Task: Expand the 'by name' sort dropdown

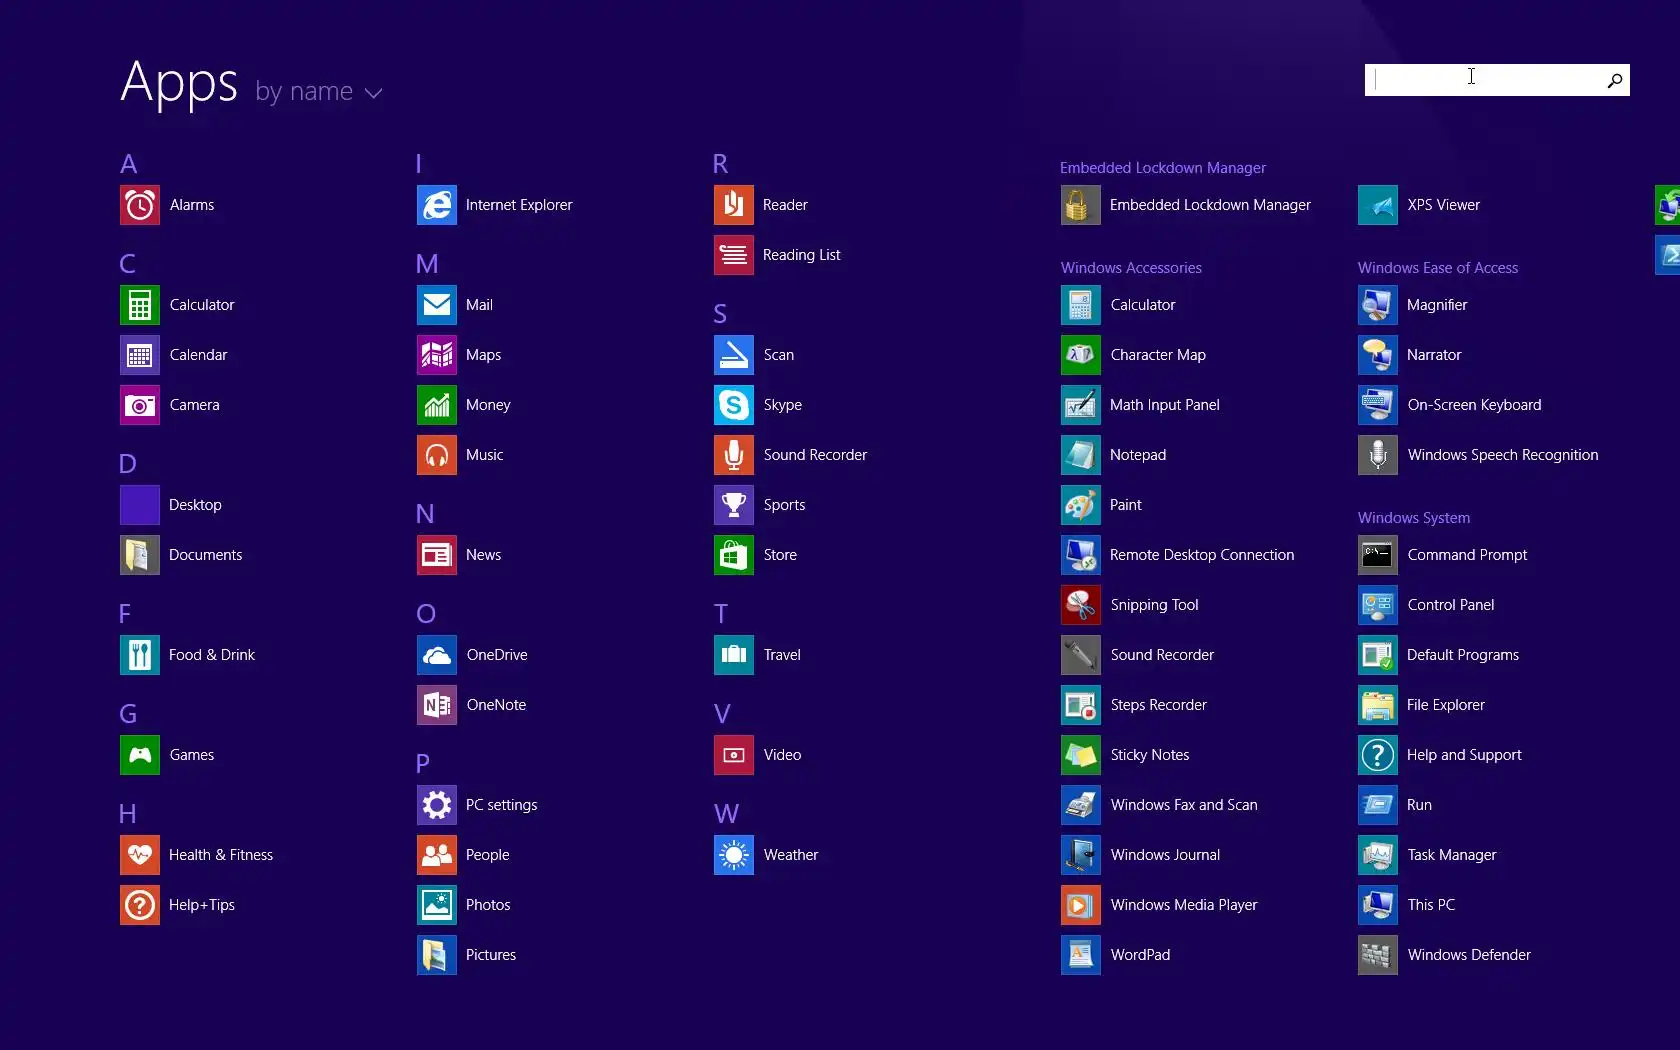Action: pos(319,92)
